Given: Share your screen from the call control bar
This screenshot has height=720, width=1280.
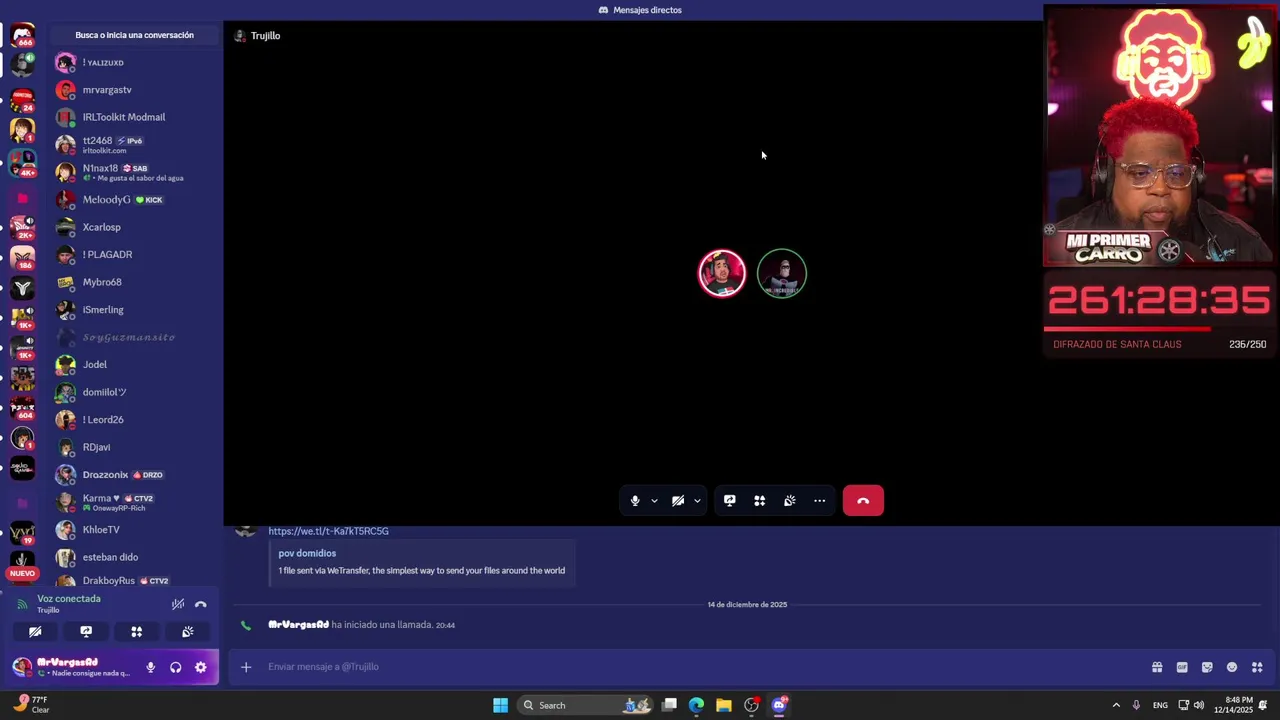Looking at the screenshot, I should [x=730, y=501].
